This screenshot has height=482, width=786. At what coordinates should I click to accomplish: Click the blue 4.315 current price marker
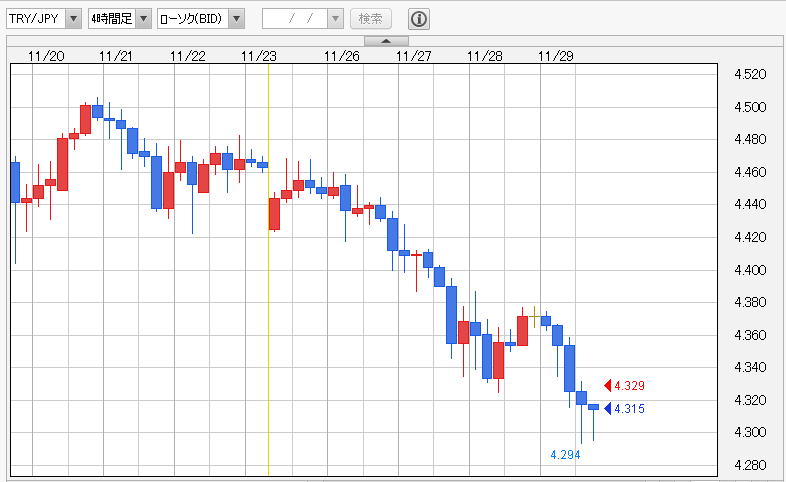point(625,408)
